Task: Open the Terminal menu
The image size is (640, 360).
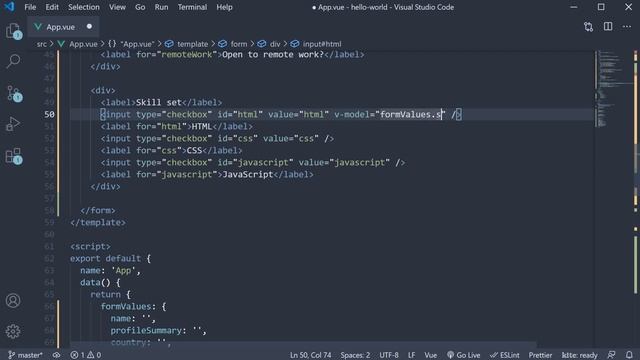Action: pyautogui.click(x=192, y=7)
